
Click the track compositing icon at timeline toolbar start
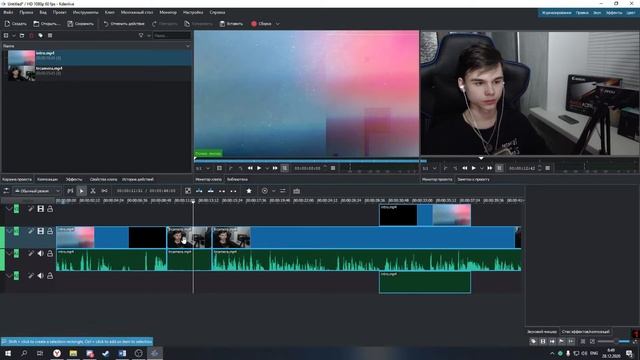click(6, 191)
